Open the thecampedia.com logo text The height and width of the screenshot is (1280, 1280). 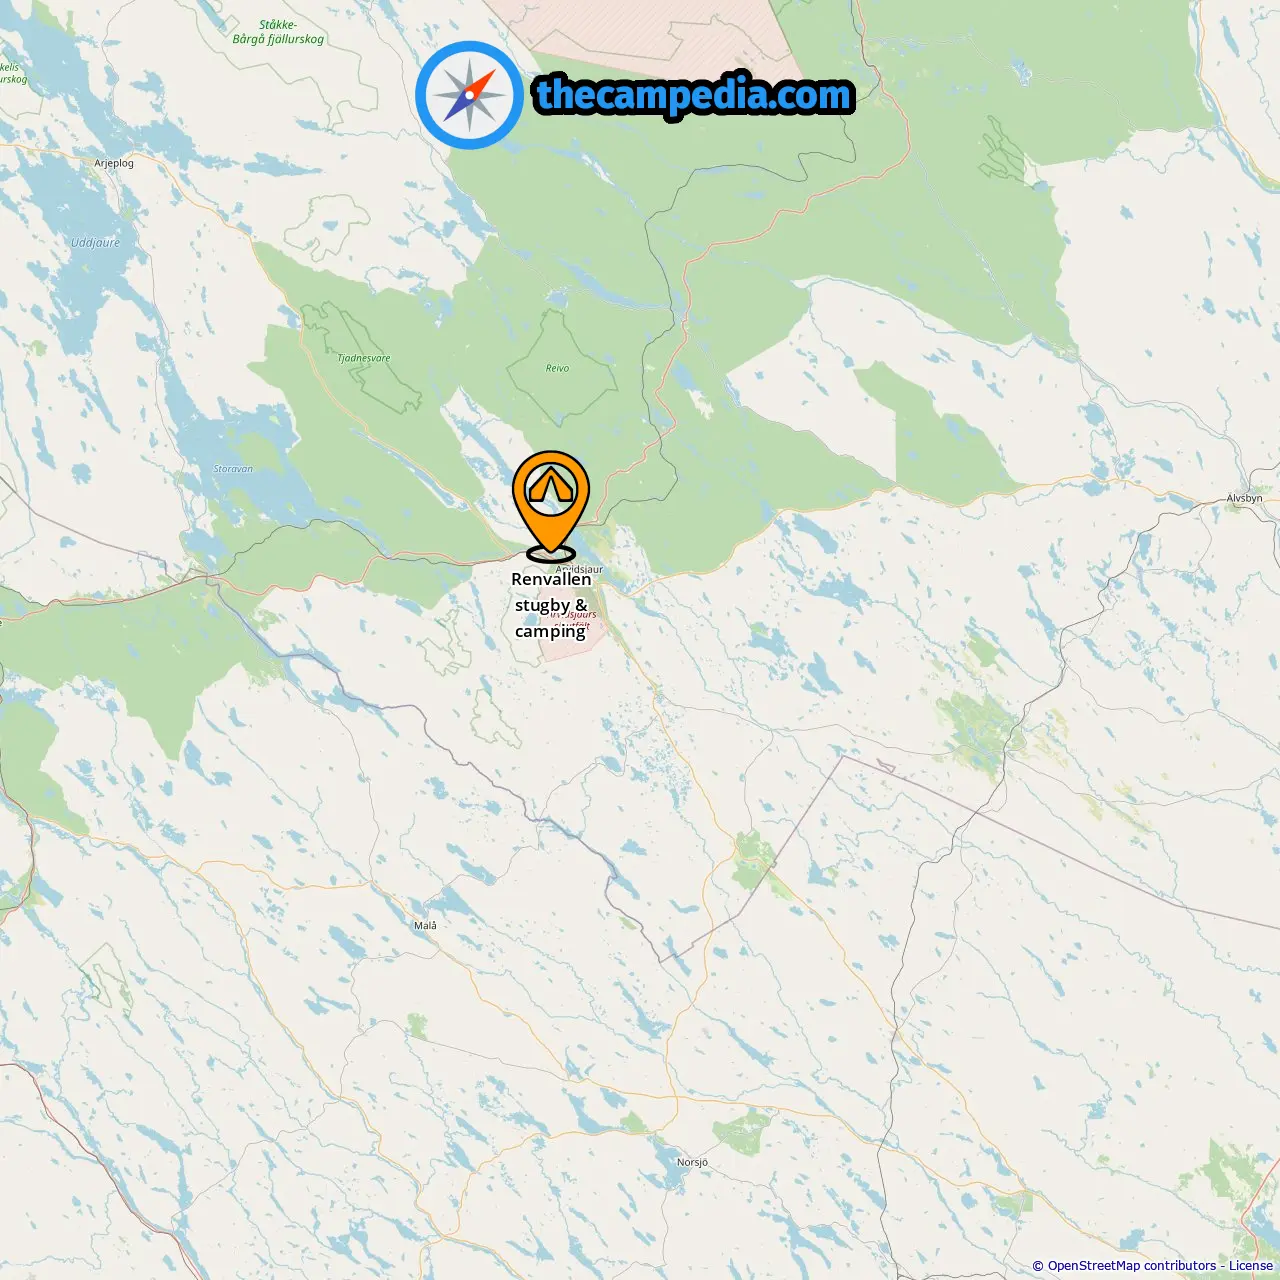pyautogui.click(x=694, y=95)
